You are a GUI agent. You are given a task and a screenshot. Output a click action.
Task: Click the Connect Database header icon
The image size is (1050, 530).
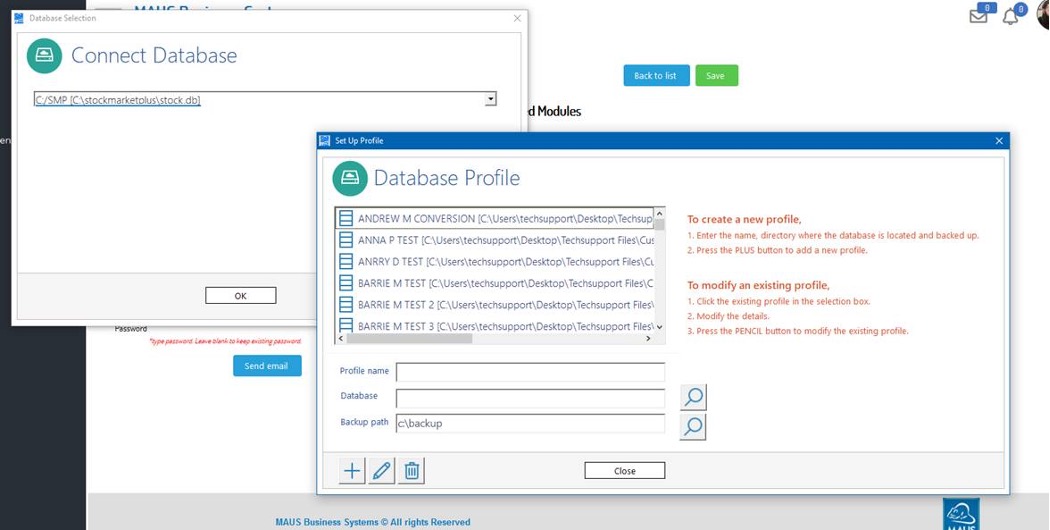(44, 56)
